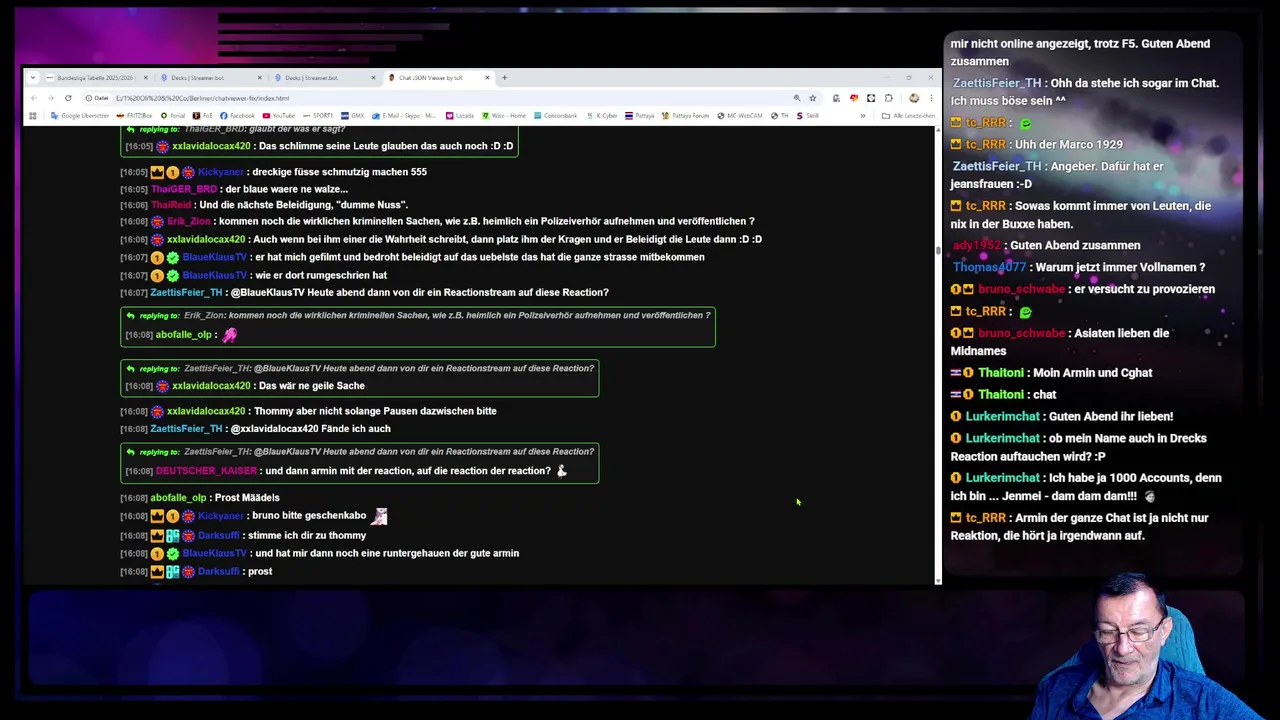Click Thaitoni 'Moin Armin und Cghat' in overlay chat

1092,373
